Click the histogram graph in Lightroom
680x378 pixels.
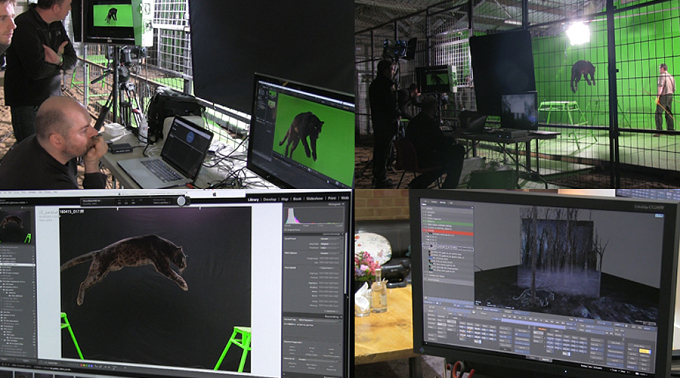click(314, 216)
